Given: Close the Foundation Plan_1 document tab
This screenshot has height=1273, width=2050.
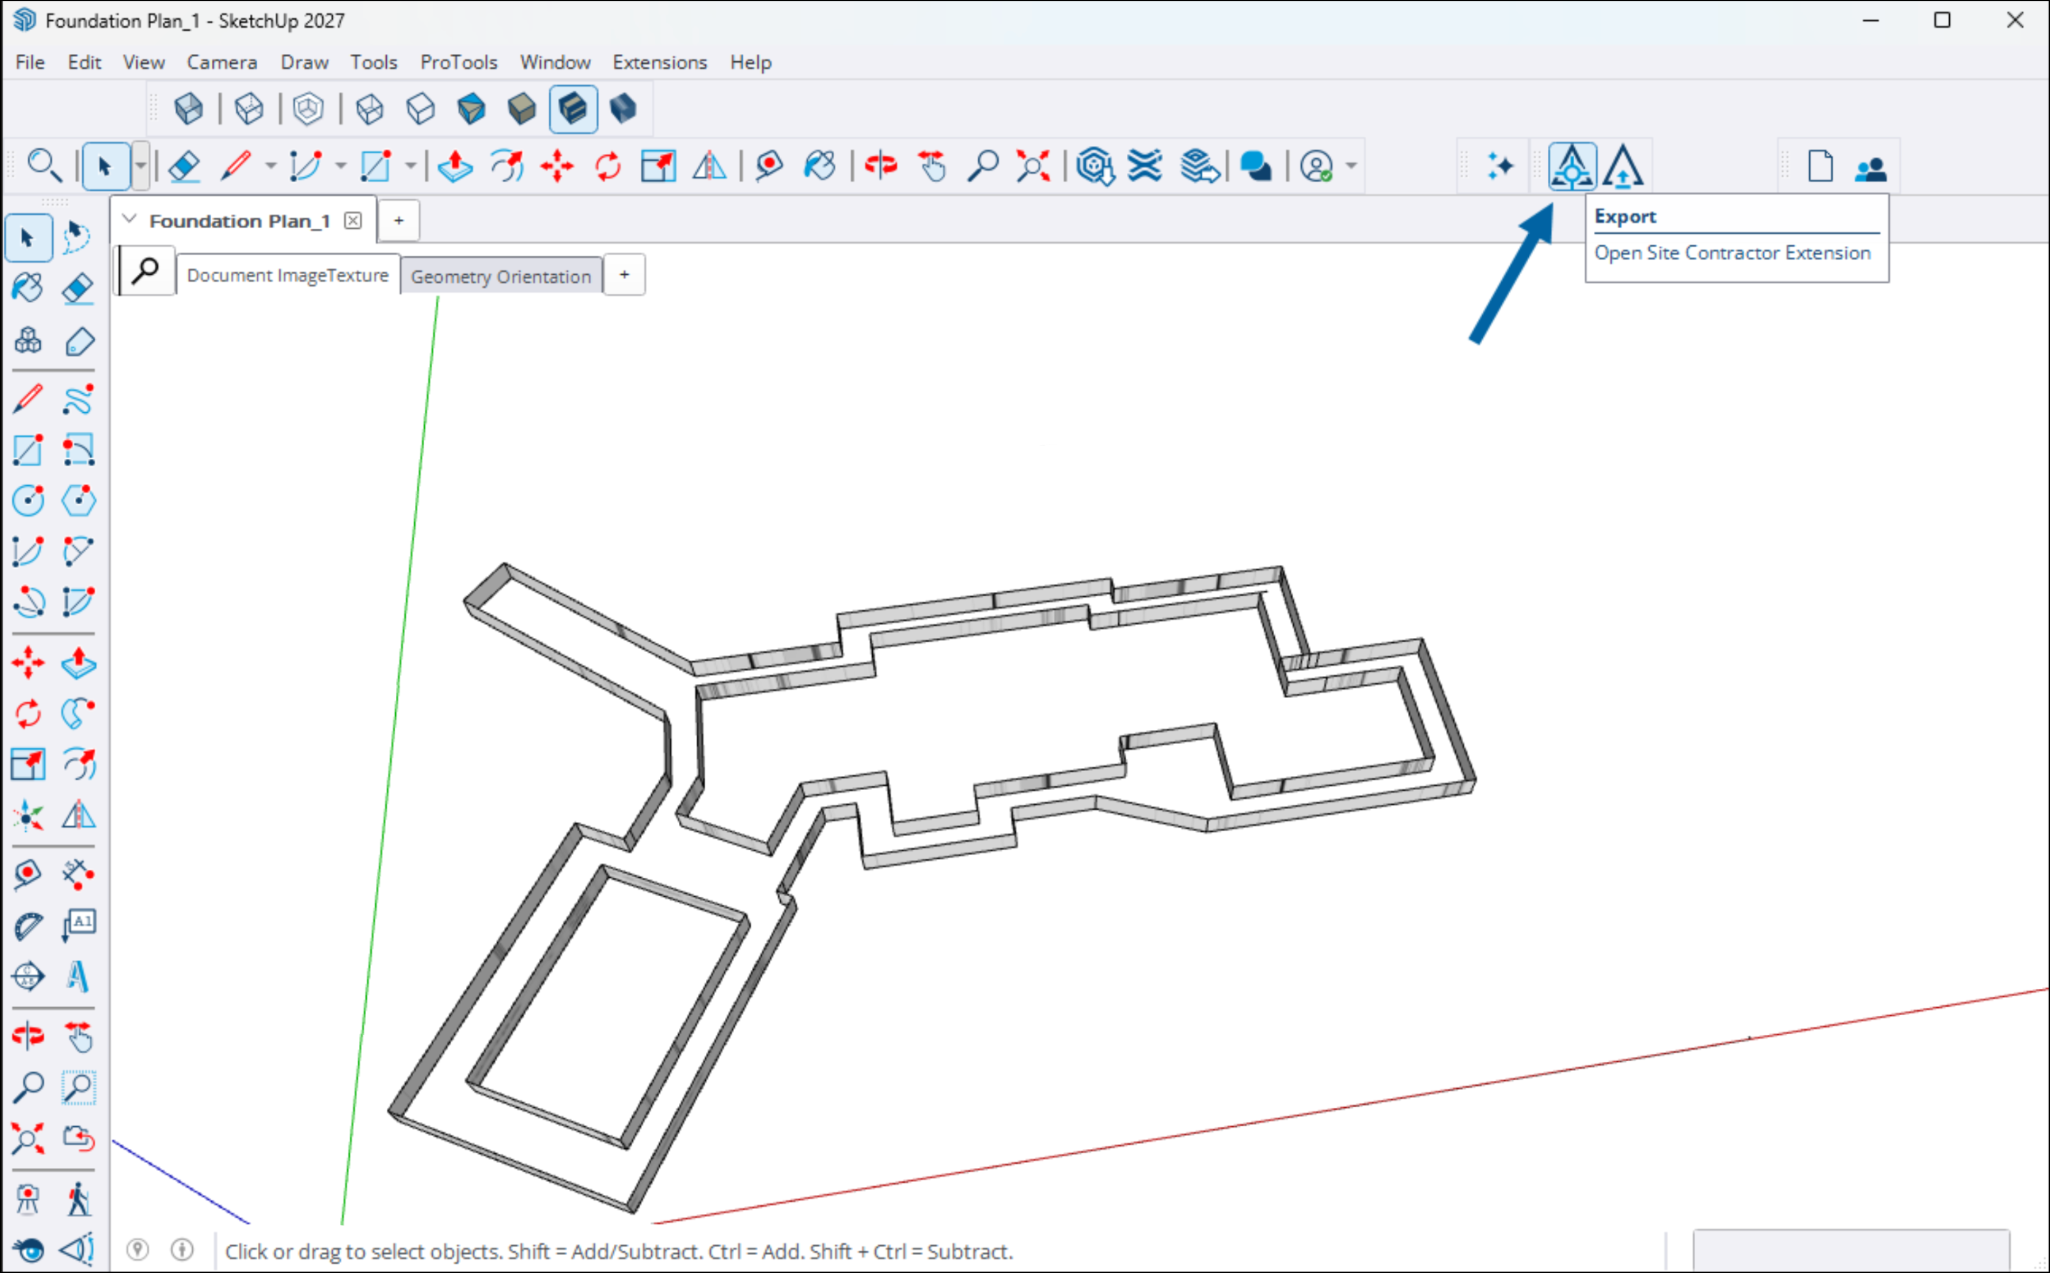Looking at the screenshot, I should point(353,220).
